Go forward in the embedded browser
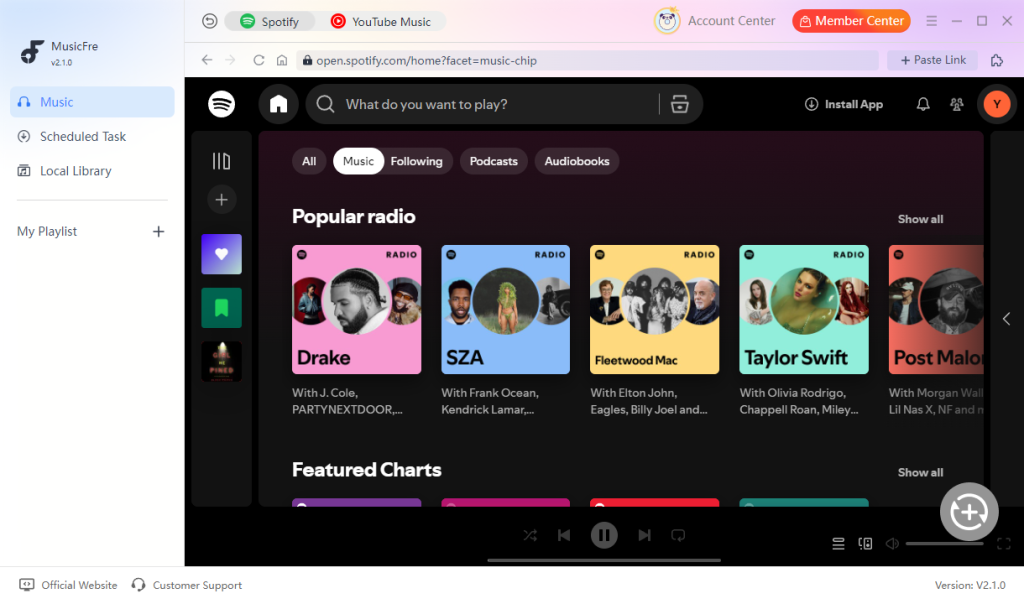Screen dimensions: 1024x604 tap(231, 60)
